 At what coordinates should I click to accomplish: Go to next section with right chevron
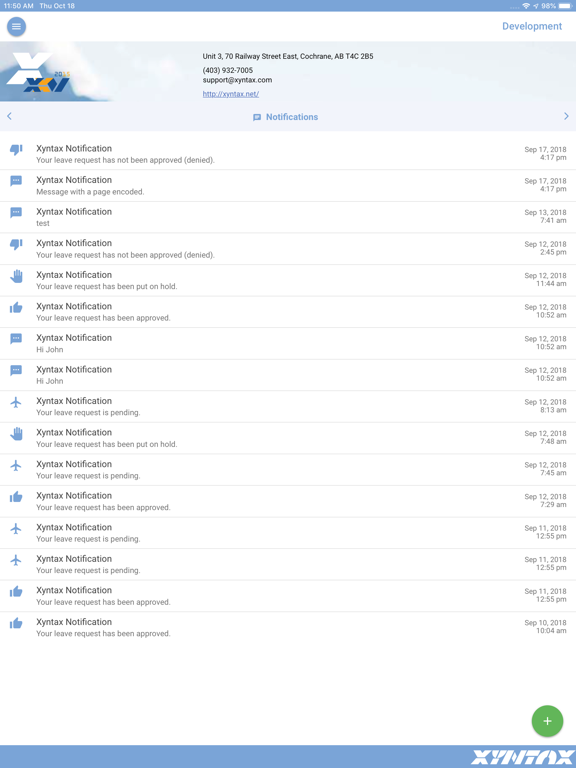click(566, 117)
